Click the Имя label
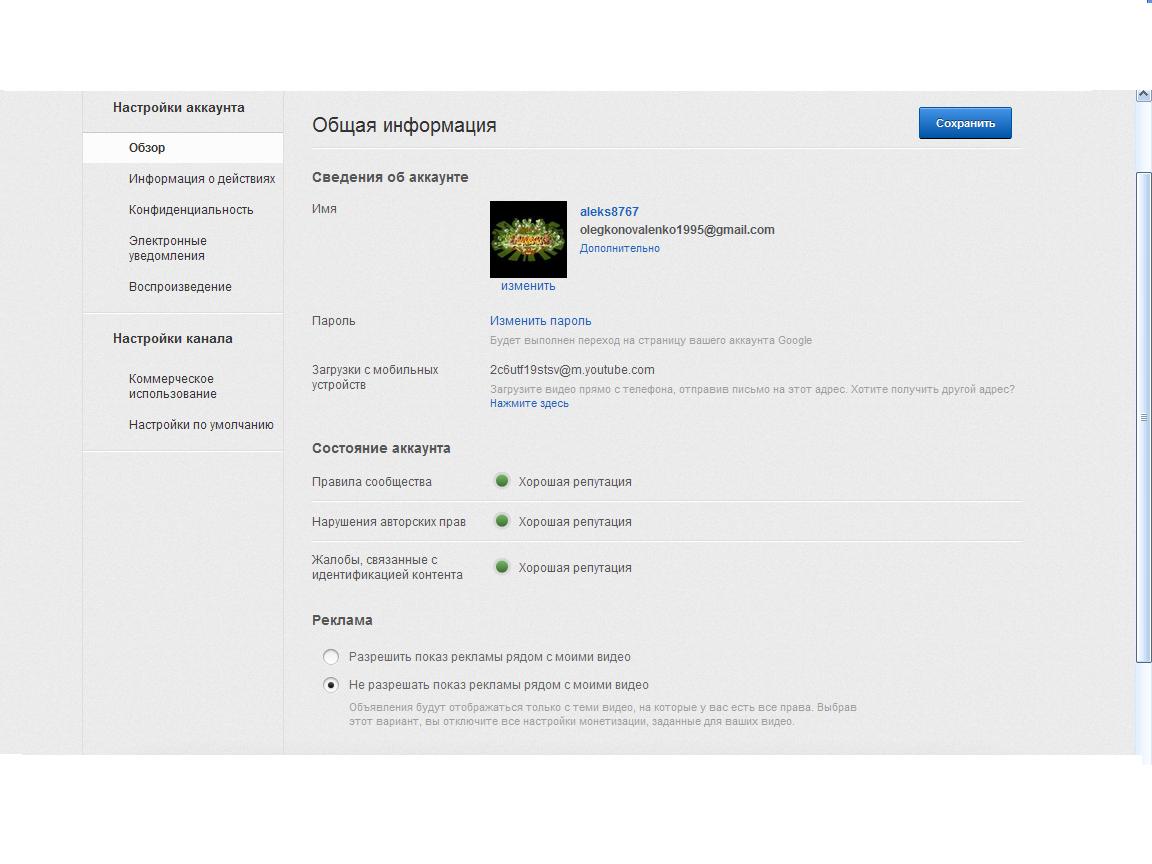 tap(324, 209)
